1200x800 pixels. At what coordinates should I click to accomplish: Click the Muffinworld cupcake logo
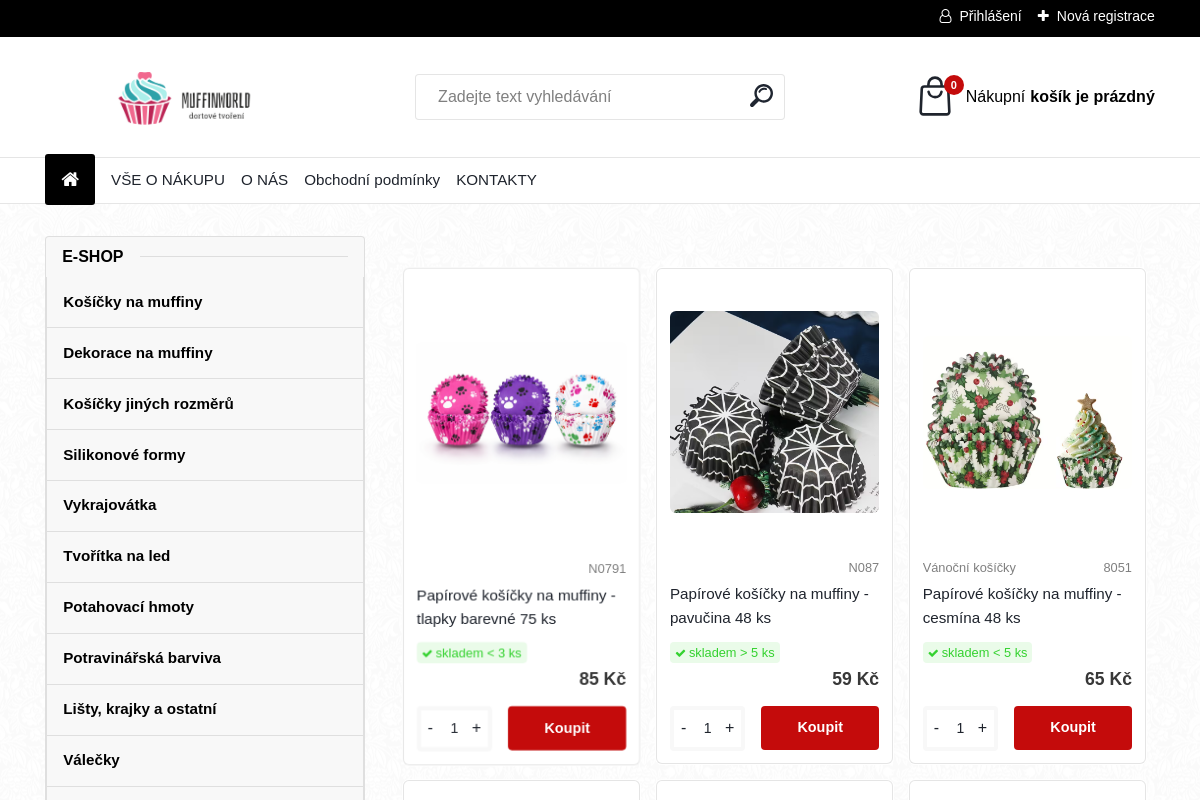(x=184, y=98)
